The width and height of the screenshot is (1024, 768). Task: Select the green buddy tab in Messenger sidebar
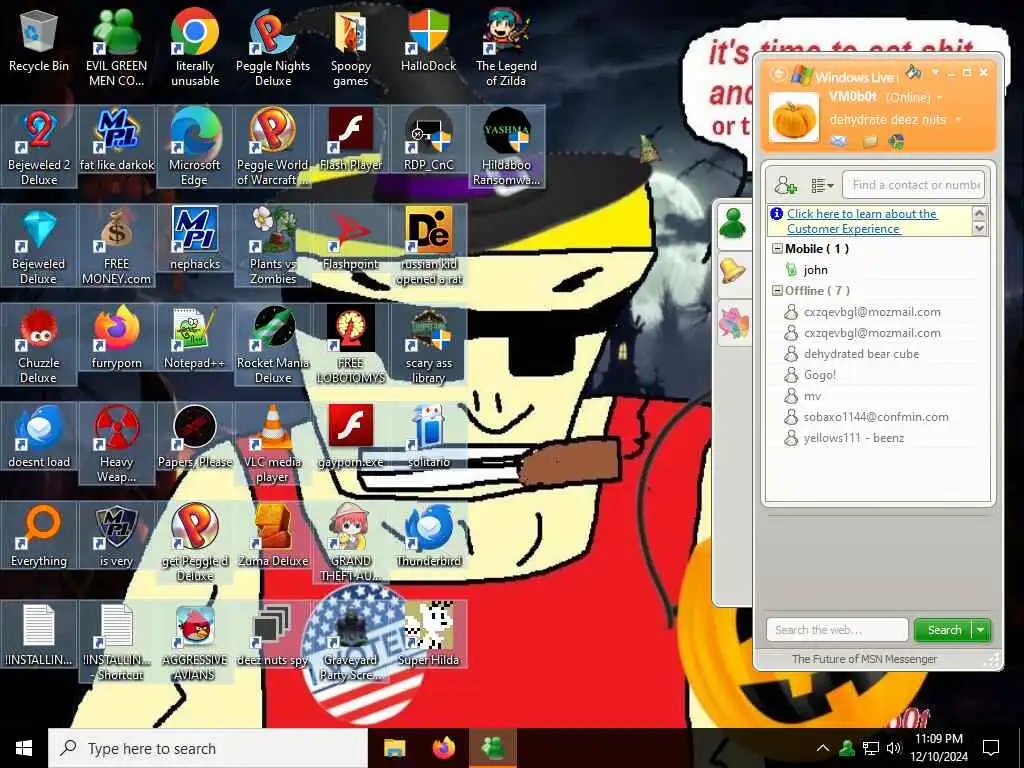tap(733, 225)
